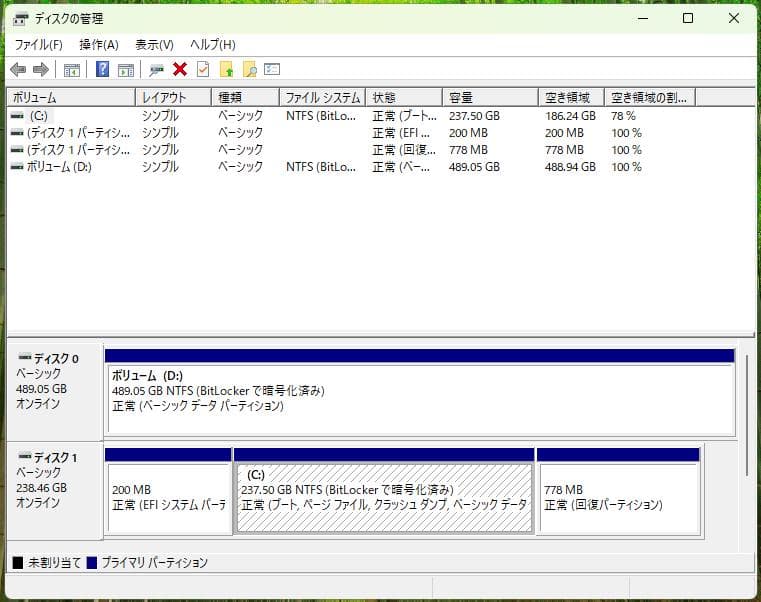Image resolution: width=761 pixels, height=602 pixels.
Task: Select the ボリューム (D:) partition block on Disk 0
Action: pyautogui.click(x=420, y=392)
